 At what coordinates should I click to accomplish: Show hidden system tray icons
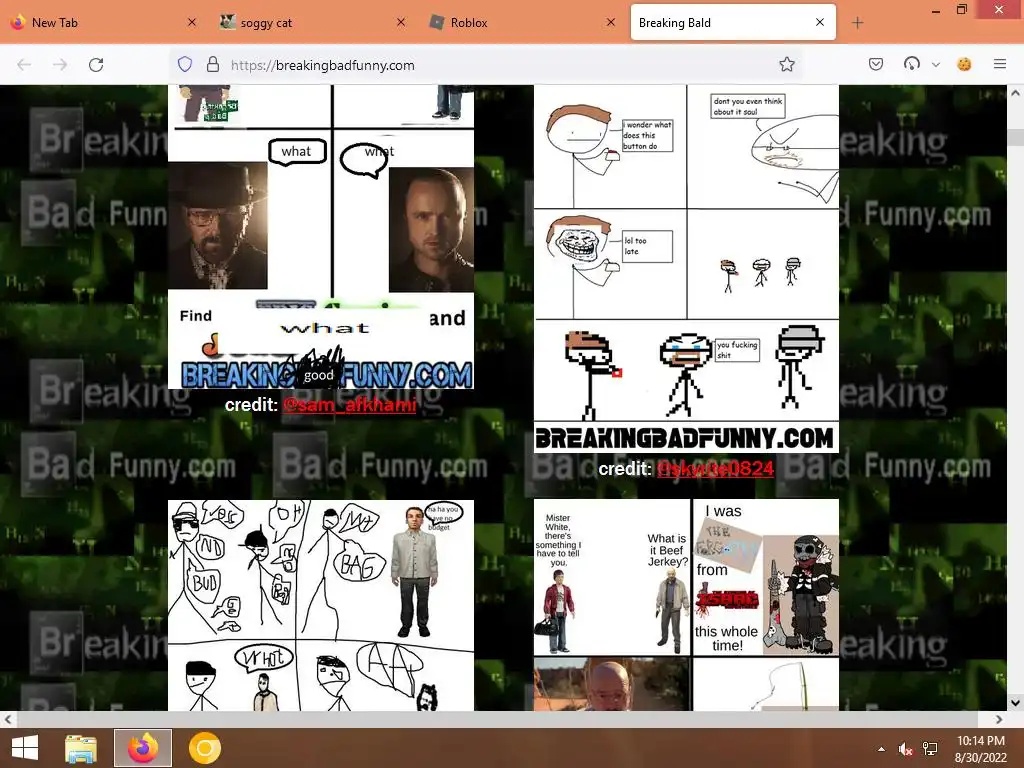882,748
